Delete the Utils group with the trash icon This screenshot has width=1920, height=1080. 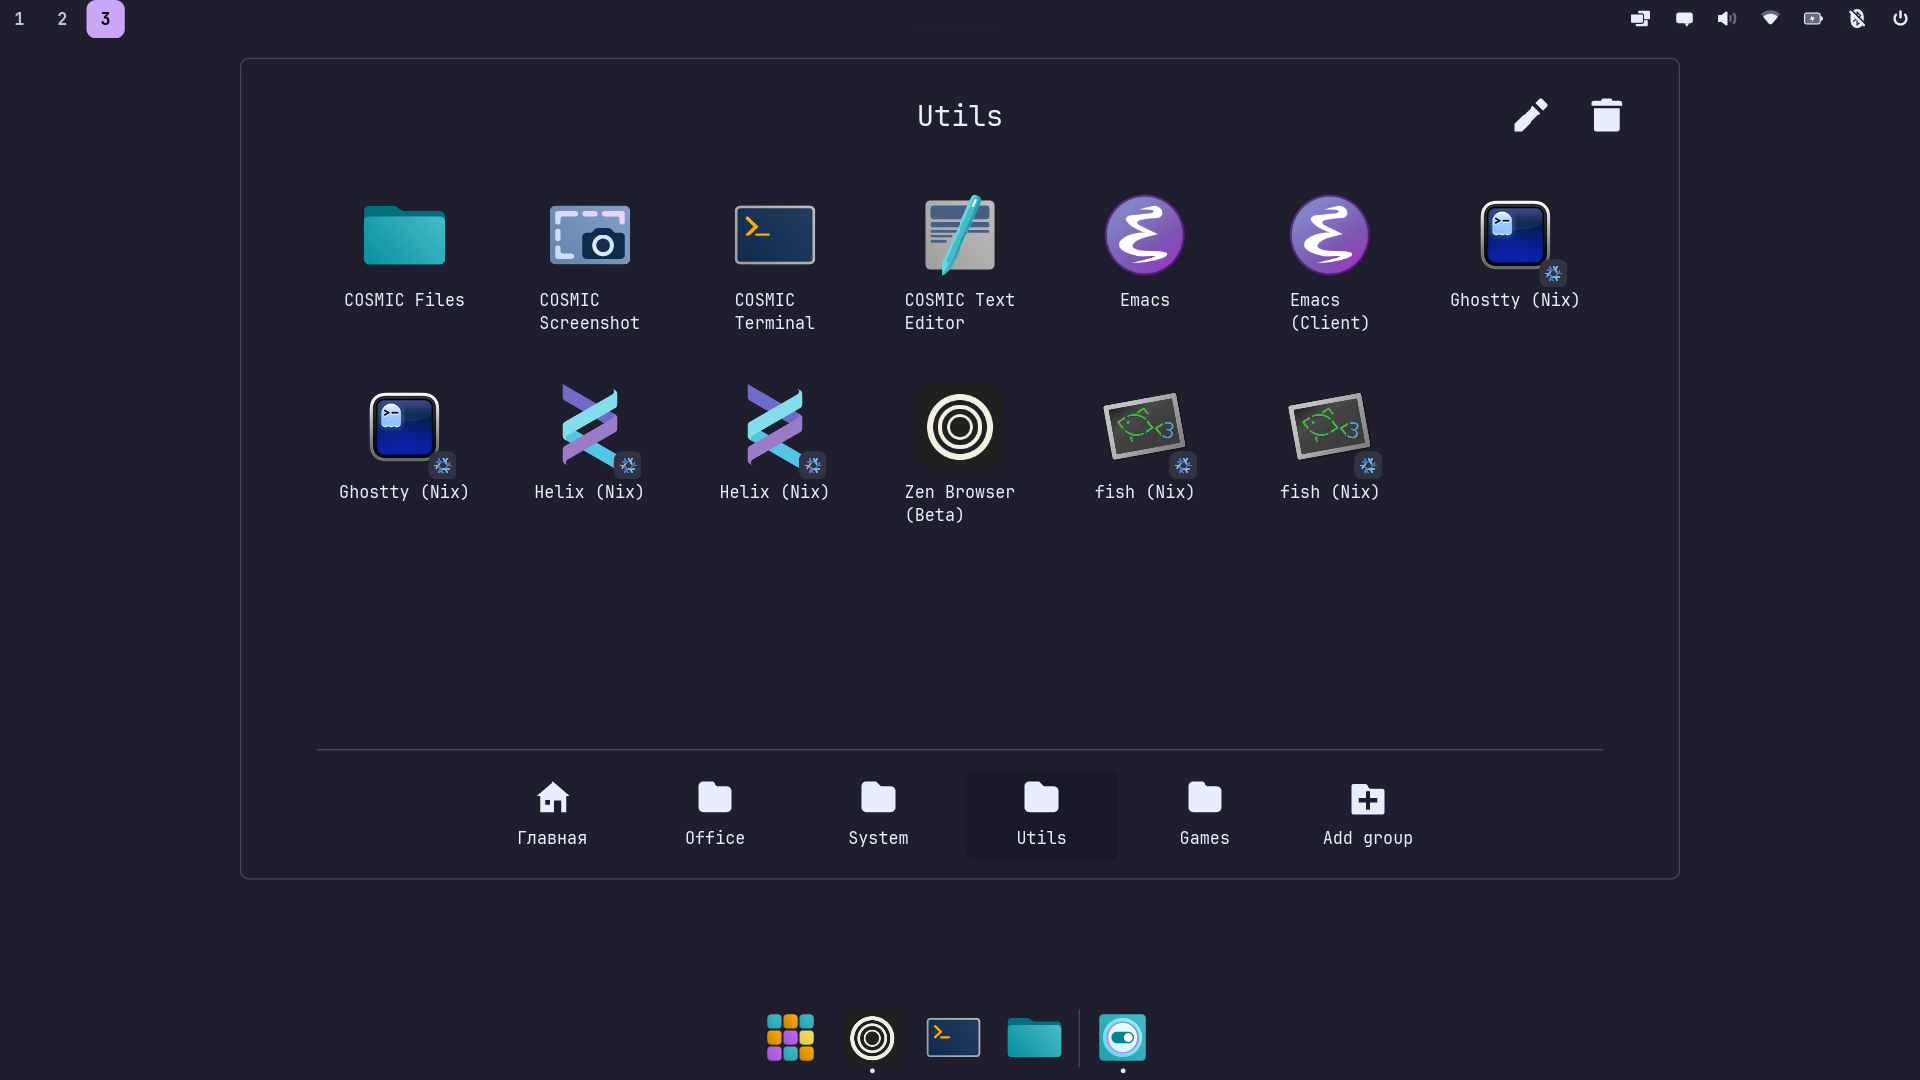[1606, 115]
